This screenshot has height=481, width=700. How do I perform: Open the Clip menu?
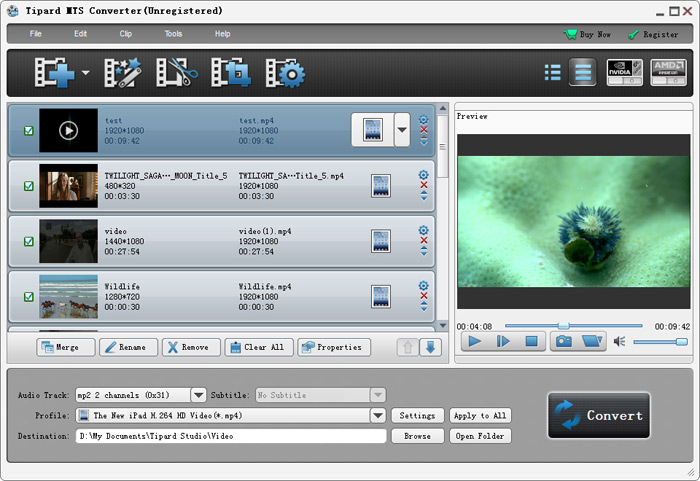pyautogui.click(x=125, y=33)
